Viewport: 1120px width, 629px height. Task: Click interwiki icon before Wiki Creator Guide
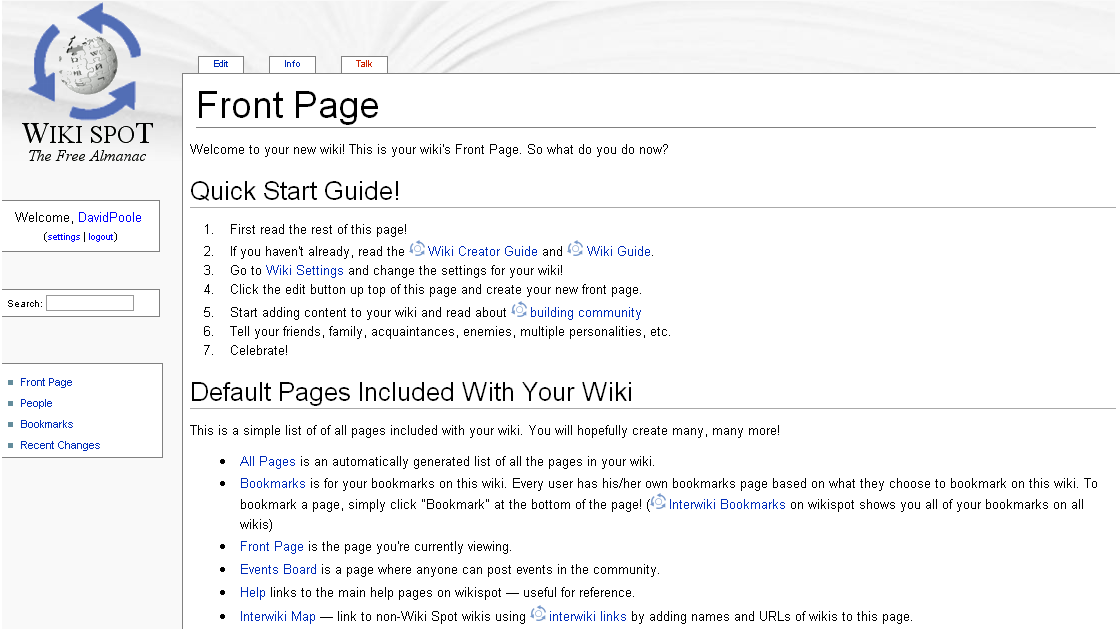[417, 249]
